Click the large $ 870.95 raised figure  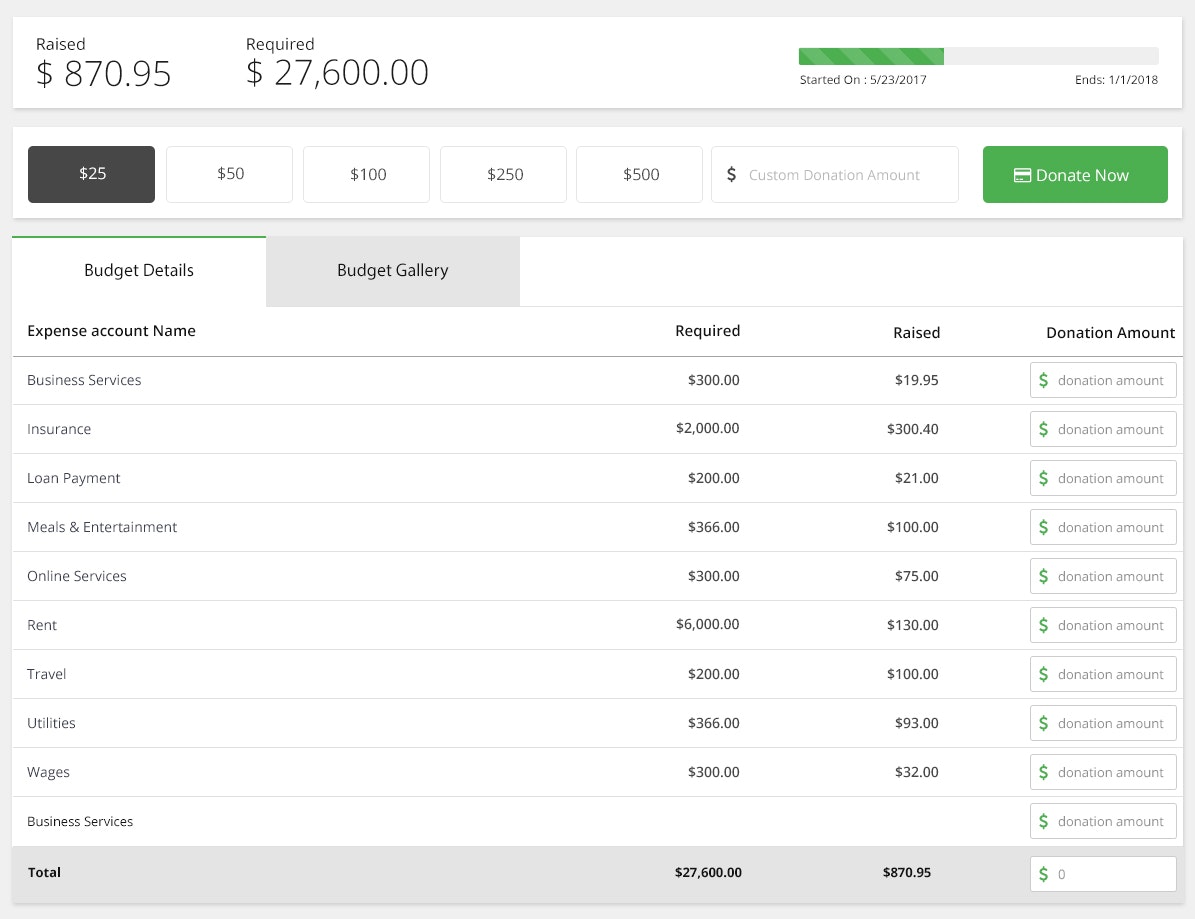[x=104, y=74]
